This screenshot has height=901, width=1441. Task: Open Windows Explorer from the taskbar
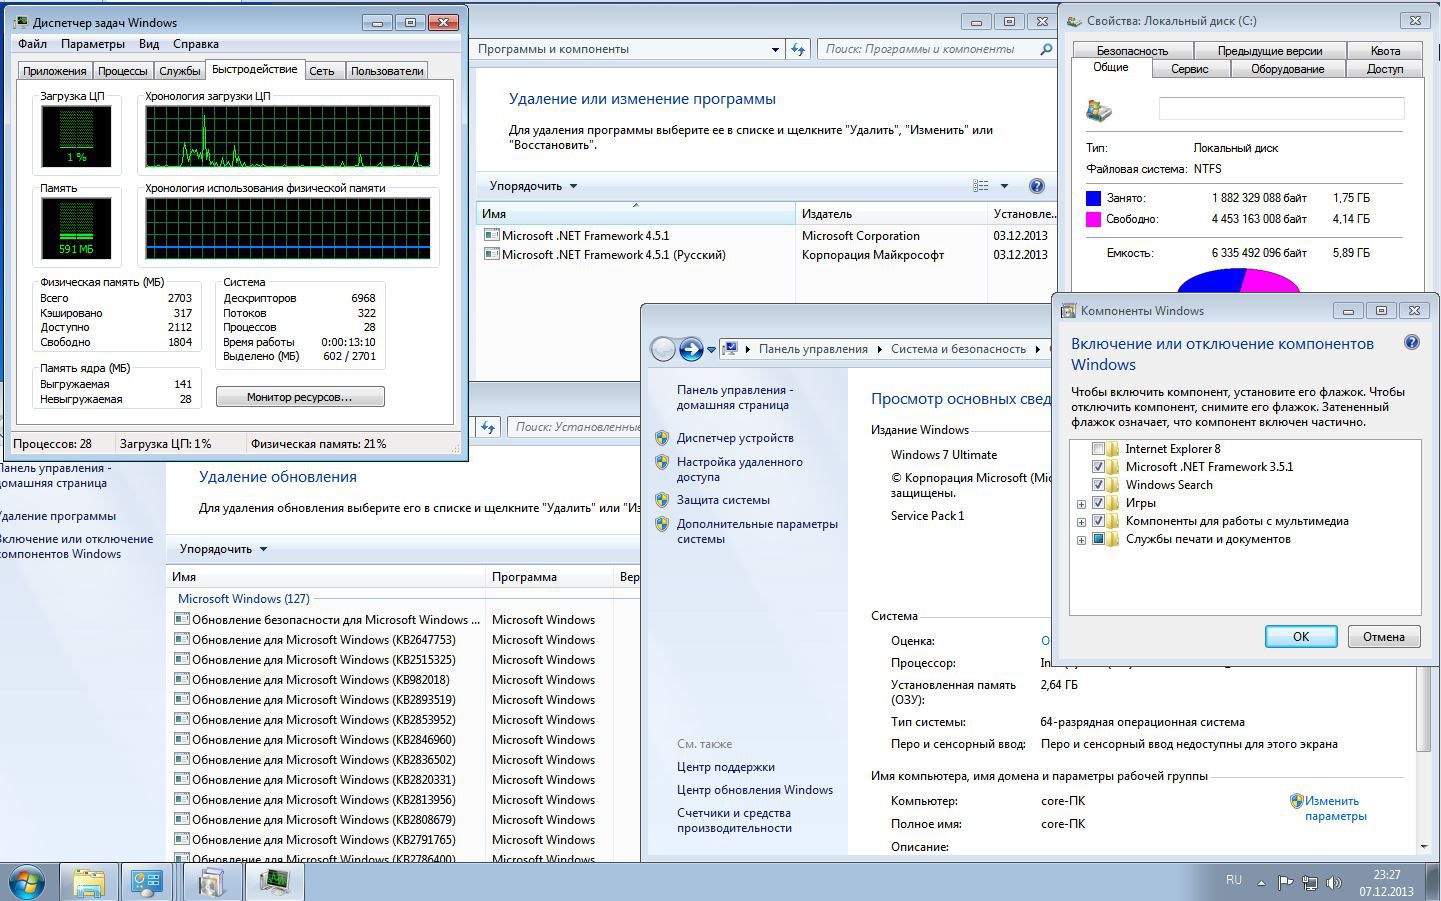(x=89, y=882)
